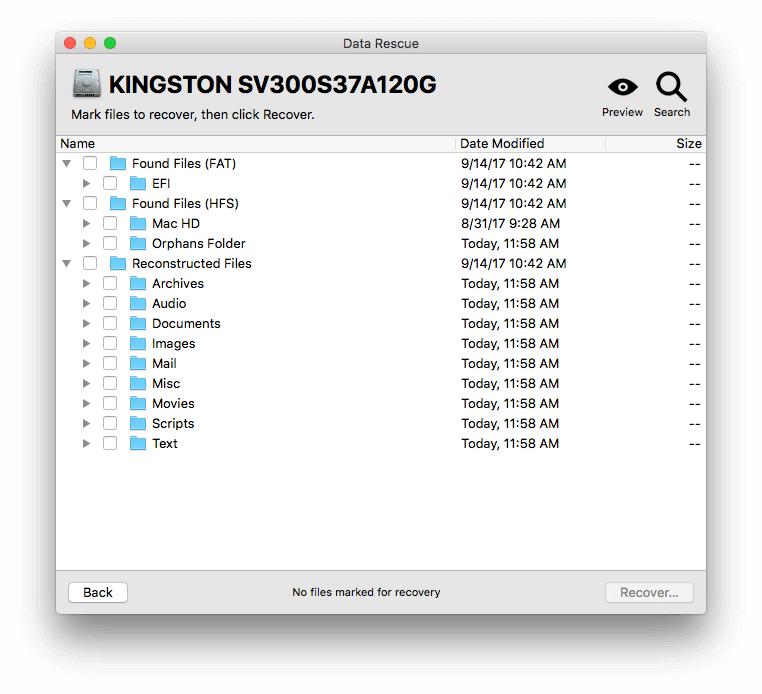Tick the Documents checkbox
Image resolution: width=762 pixels, height=694 pixels.
[x=110, y=323]
